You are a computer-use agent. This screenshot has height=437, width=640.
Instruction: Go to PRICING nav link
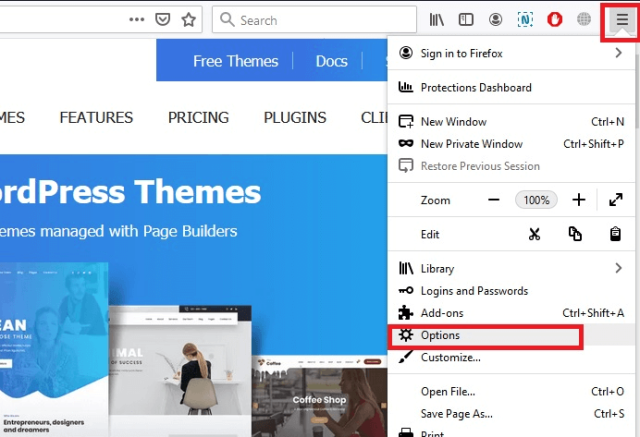coord(198,118)
